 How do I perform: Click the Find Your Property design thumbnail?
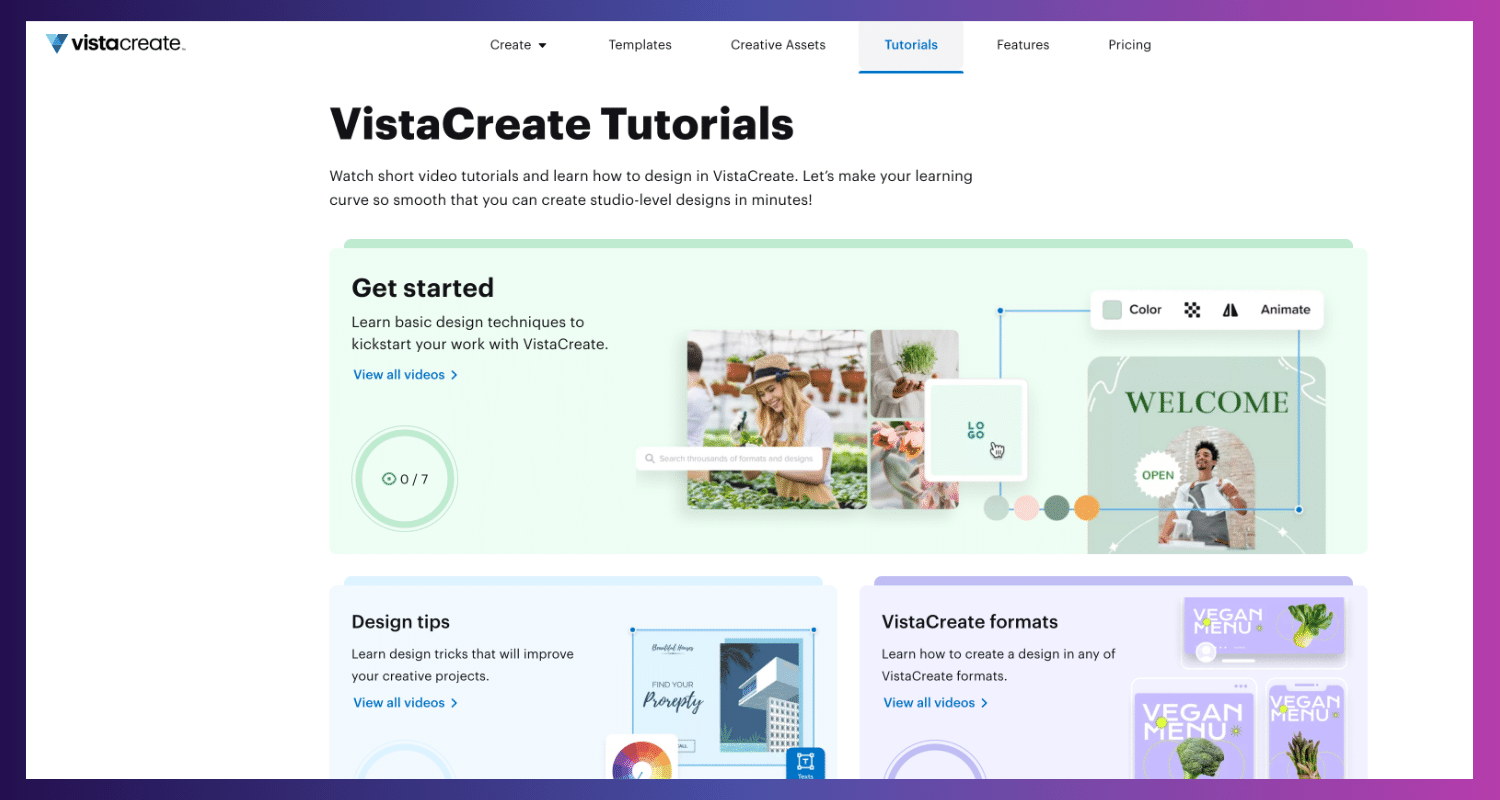[x=723, y=698]
